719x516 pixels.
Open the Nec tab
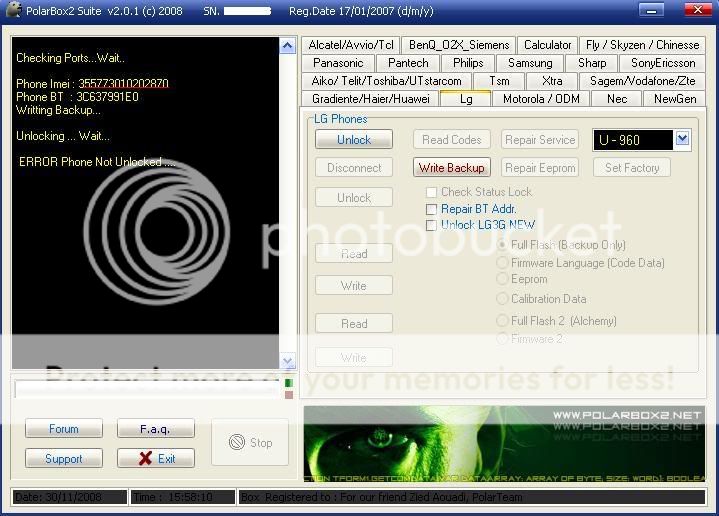(x=617, y=99)
